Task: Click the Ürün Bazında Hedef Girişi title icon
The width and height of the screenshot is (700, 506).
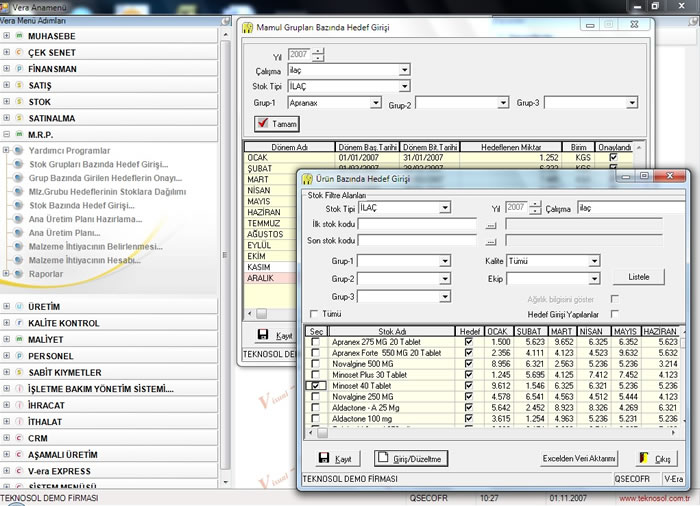Action: click(307, 179)
